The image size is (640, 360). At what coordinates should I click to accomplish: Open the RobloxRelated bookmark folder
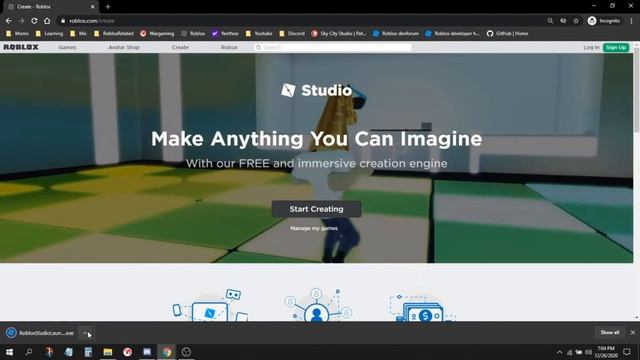(x=114, y=33)
